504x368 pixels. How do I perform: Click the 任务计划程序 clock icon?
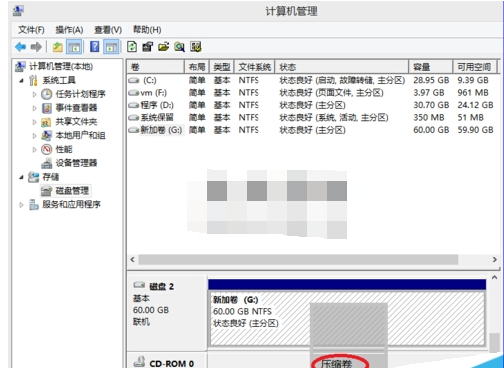pyautogui.click(x=47, y=94)
